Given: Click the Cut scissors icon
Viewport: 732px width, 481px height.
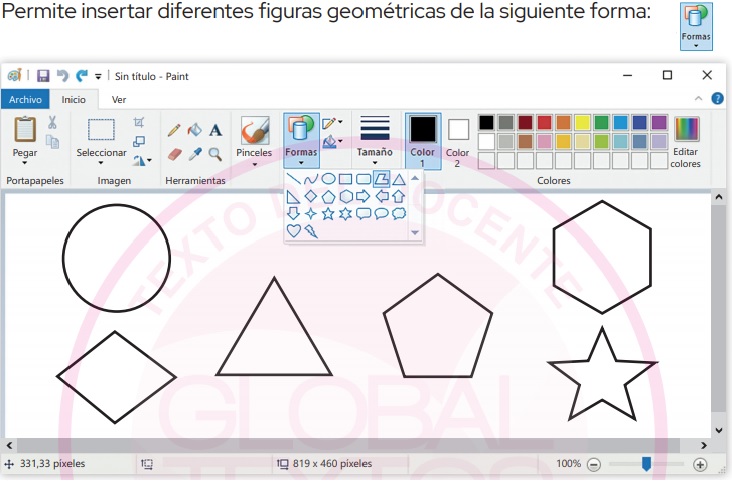Looking at the screenshot, I should (52, 122).
